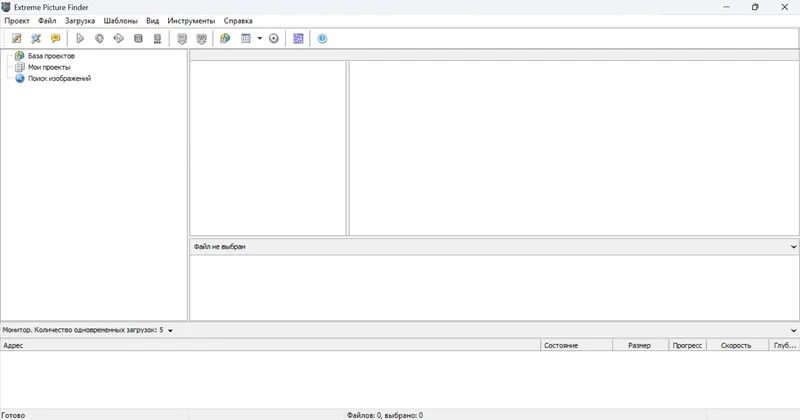The image size is (800, 420).
Task: Collapse the Монитор panel chevron
Action: pos(793,330)
